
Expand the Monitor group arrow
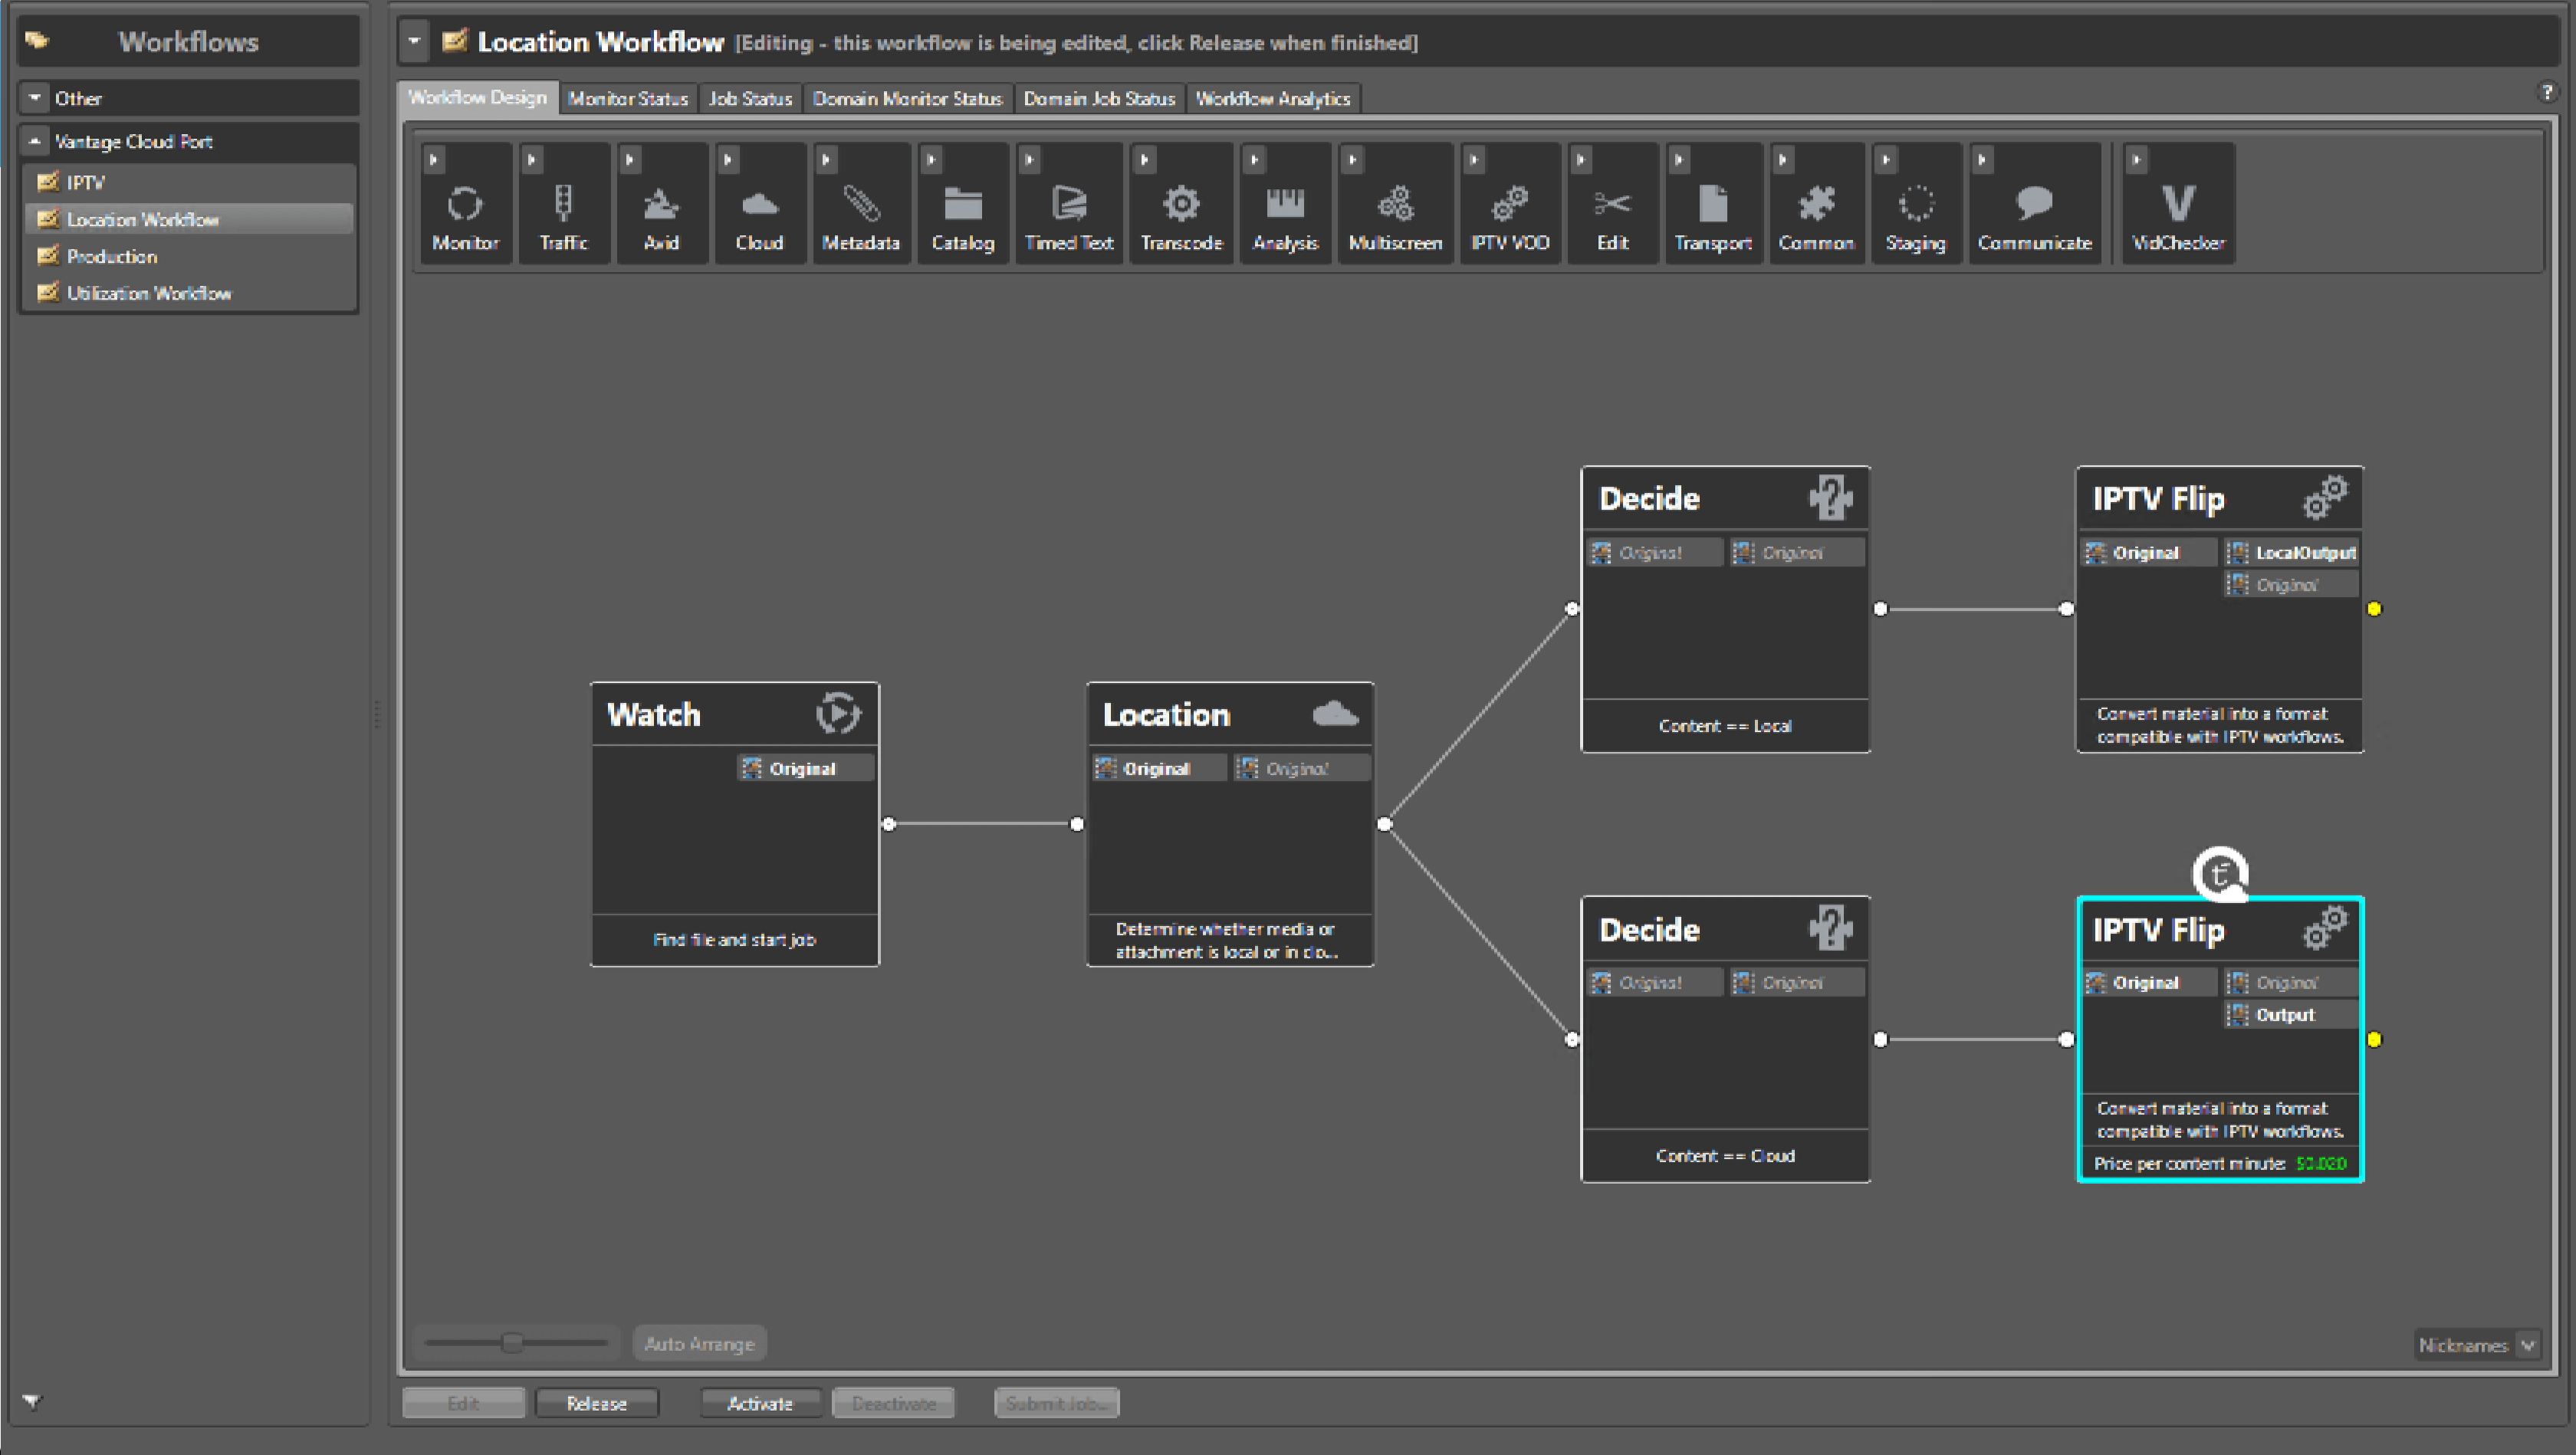pyautogui.click(x=434, y=159)
